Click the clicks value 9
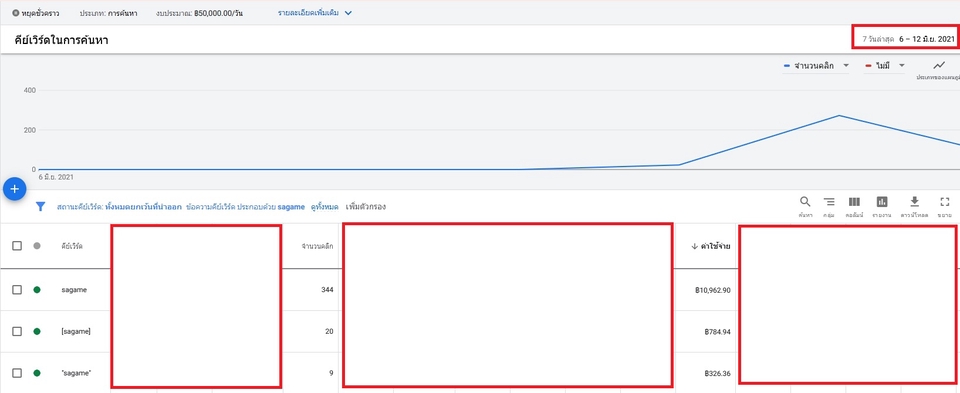960x393 pixels. [331, 373]
